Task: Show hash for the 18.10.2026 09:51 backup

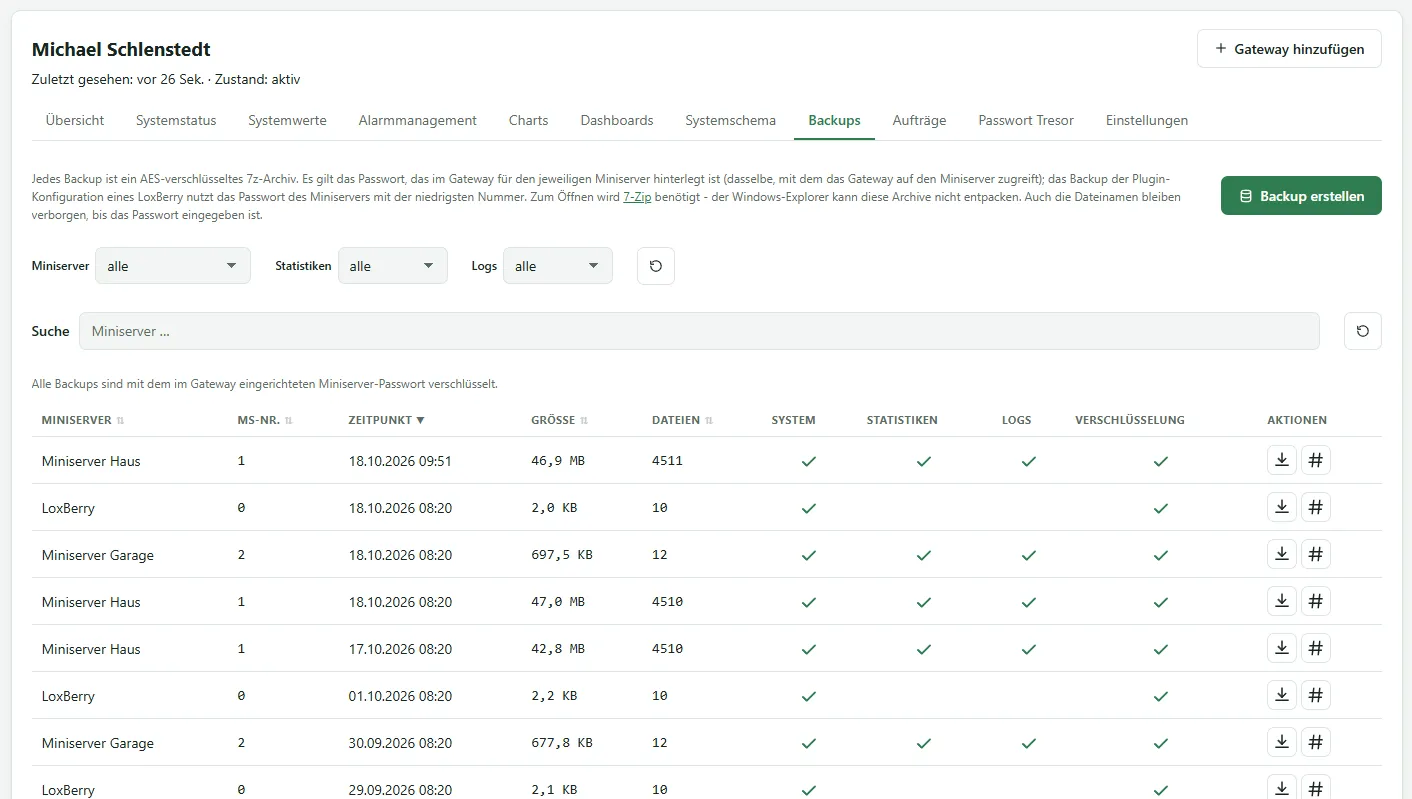Action: click(x=1316, y=460)
